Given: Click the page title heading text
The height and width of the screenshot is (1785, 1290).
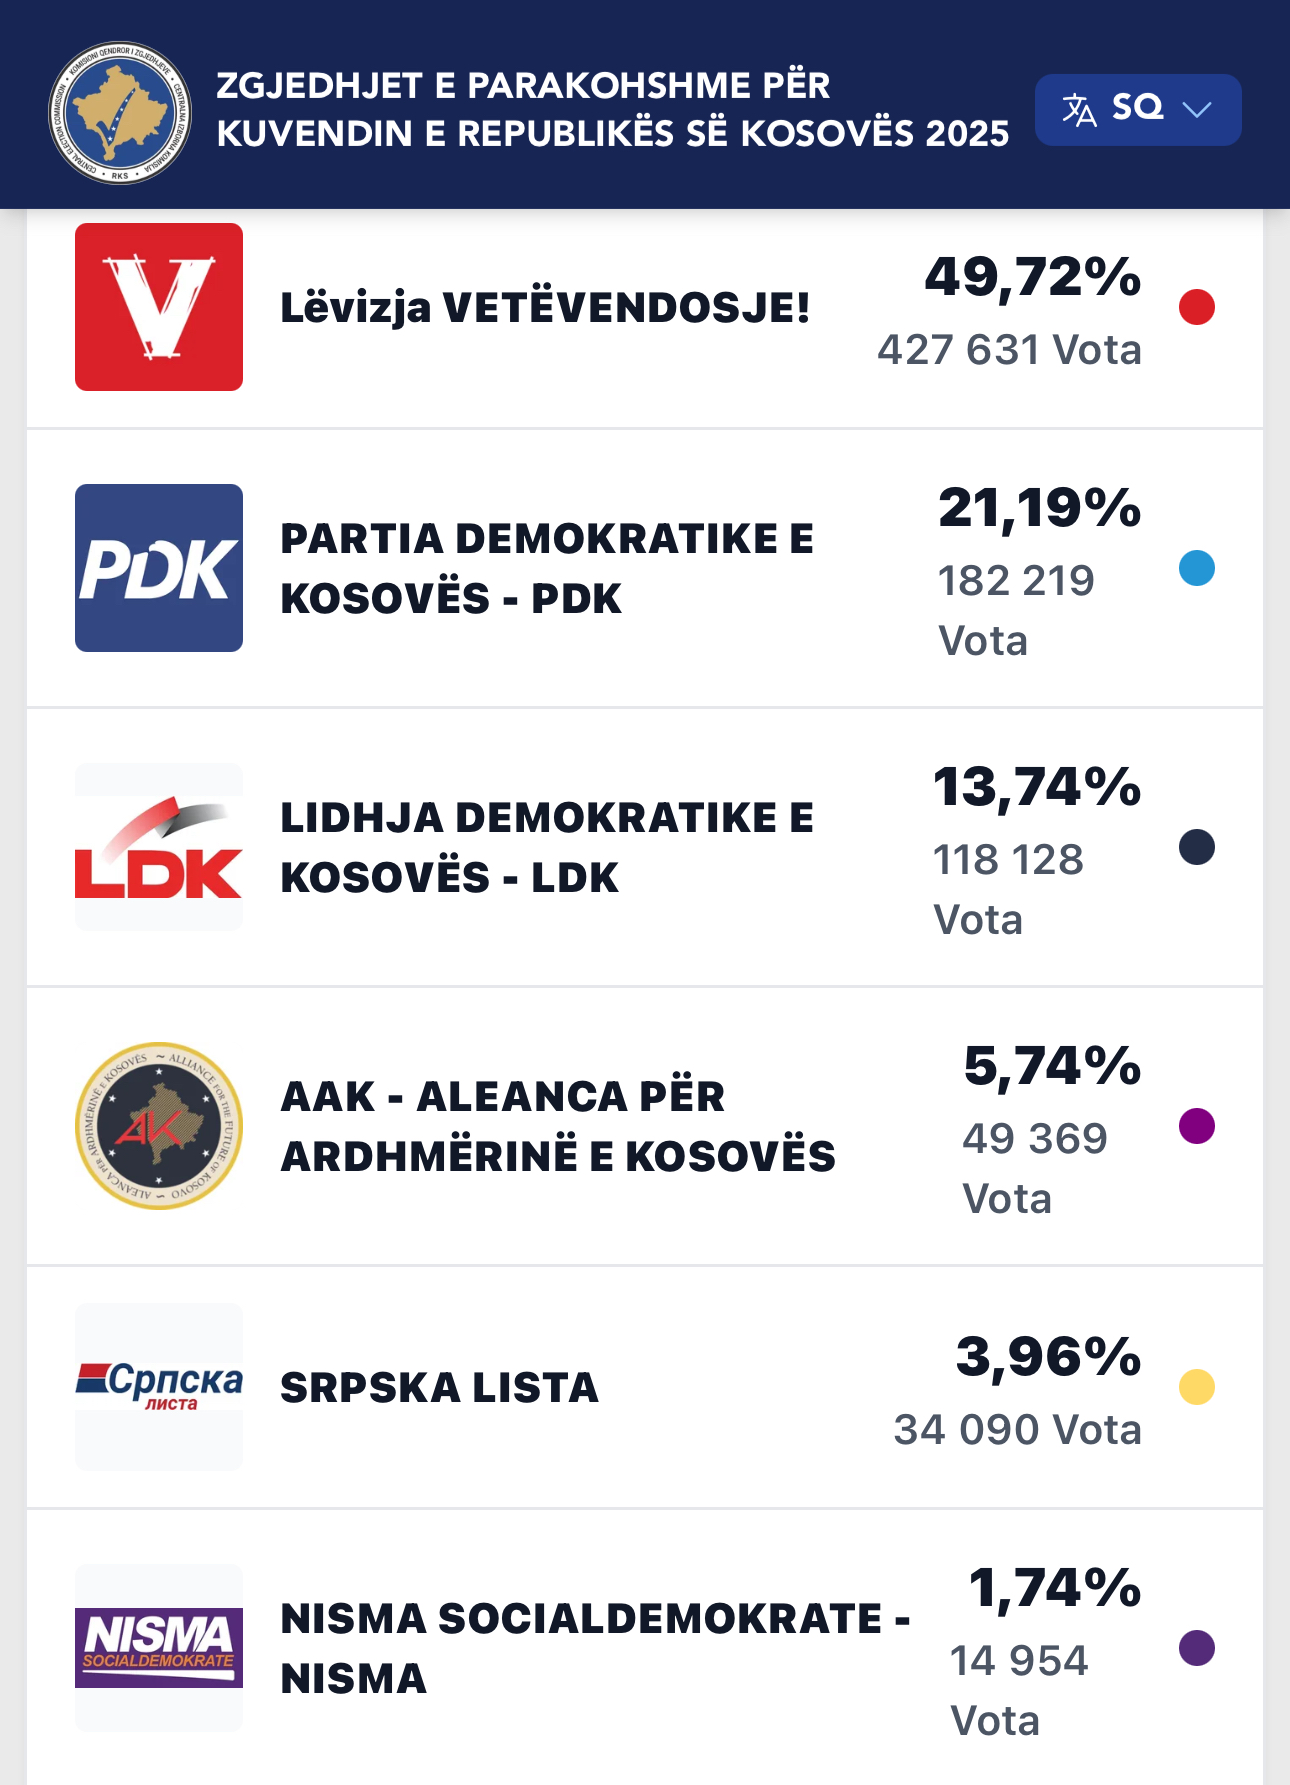Looking at the screenshot, I should click(x=612, y=109).
